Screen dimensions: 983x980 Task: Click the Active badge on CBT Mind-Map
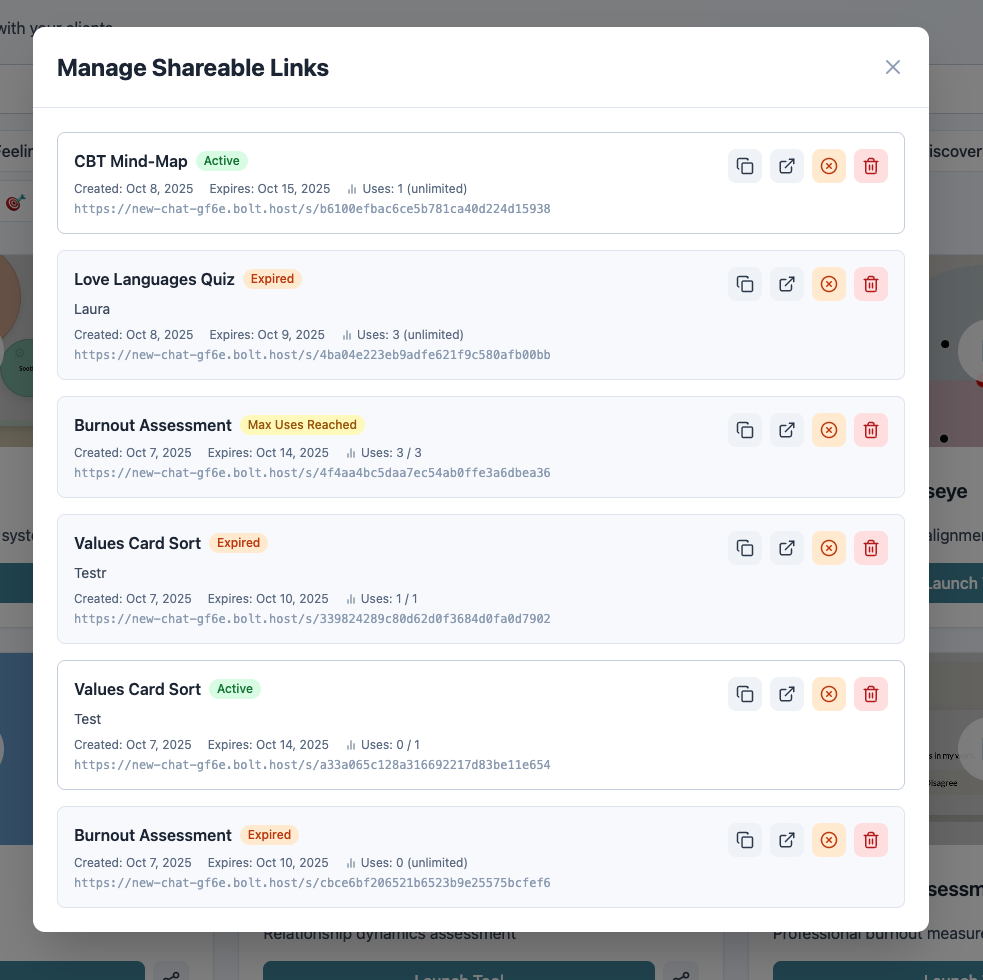point(222,161)
